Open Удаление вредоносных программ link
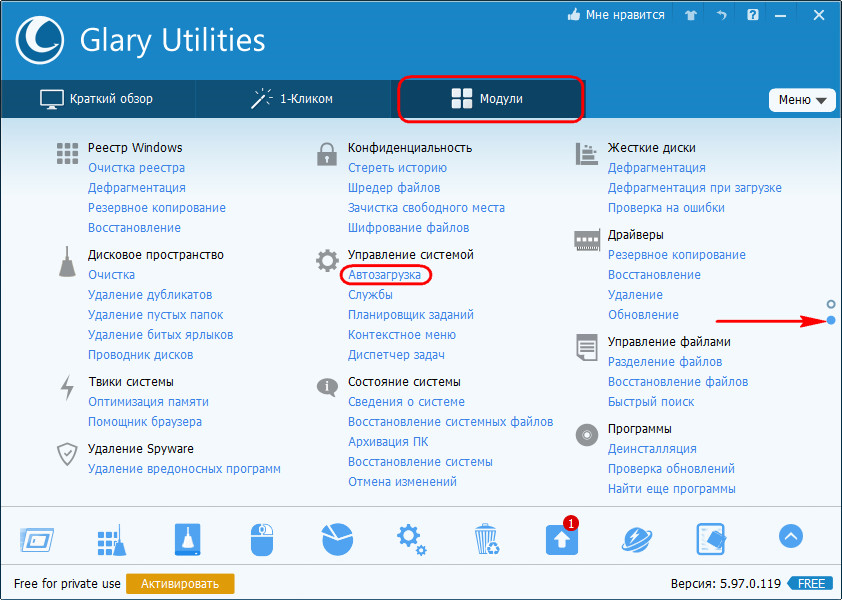Screen dimensions: 842x600 coord(184,469)
